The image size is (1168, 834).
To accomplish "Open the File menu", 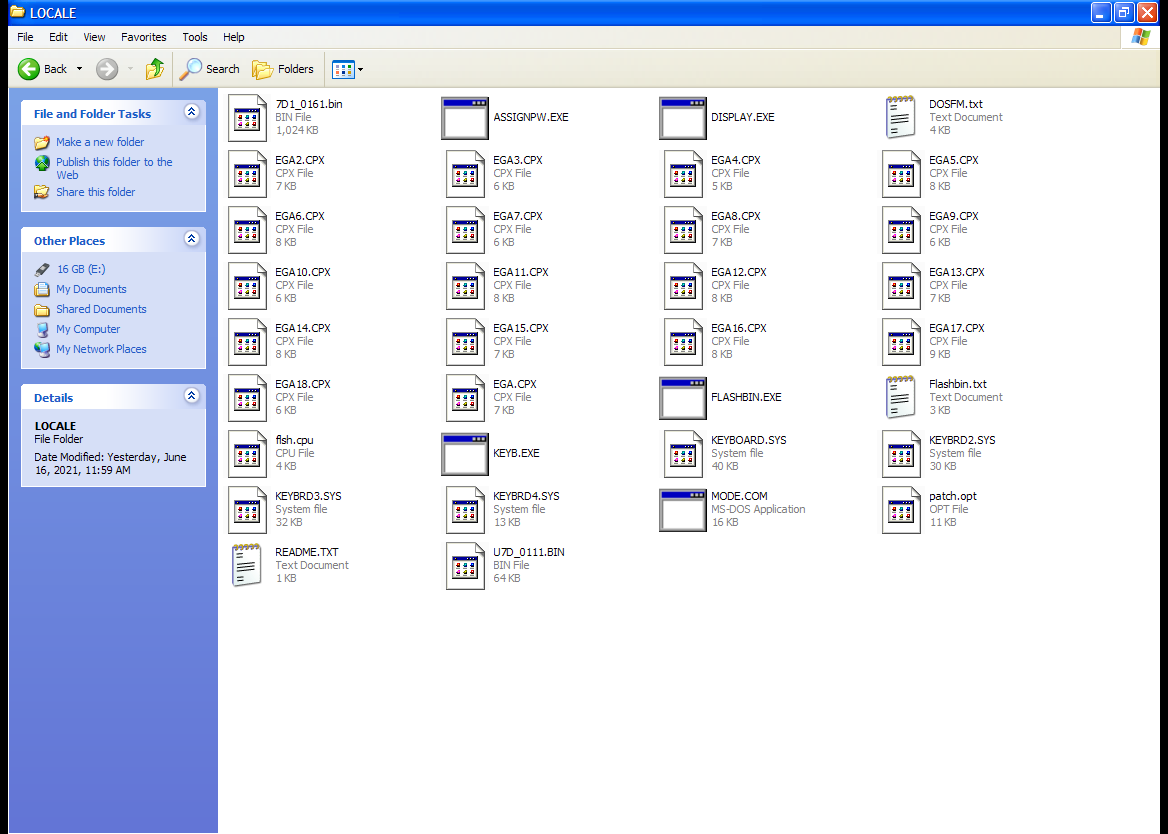I will pos(25,37).
